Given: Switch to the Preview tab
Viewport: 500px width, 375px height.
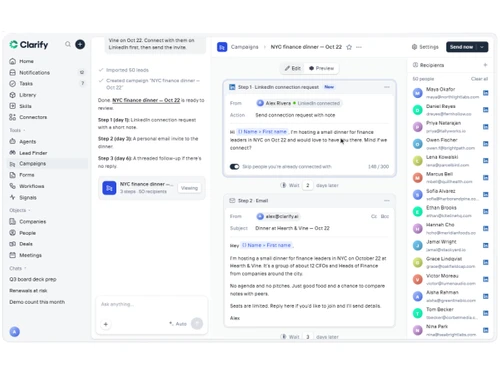Looking at the screenshot, I should (321, 68).
